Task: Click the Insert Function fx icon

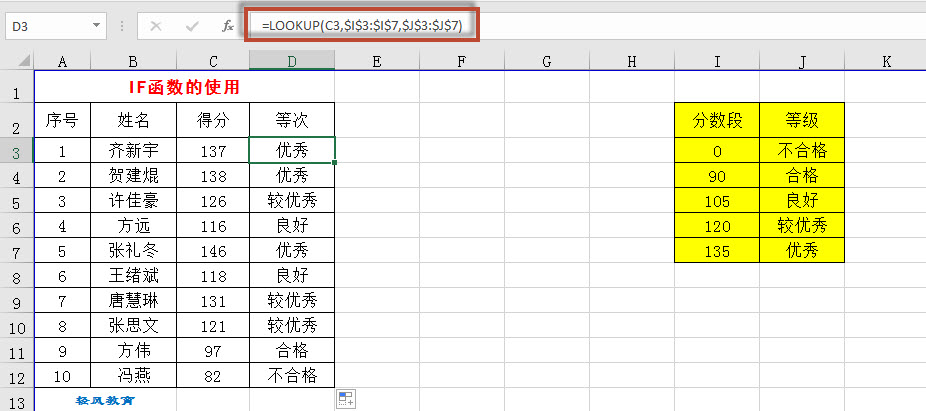Action: [x=227, y=26]
